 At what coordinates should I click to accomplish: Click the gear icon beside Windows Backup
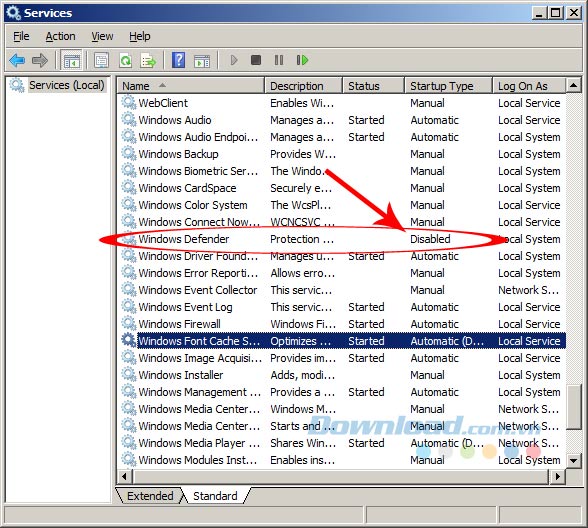(129, 153)
